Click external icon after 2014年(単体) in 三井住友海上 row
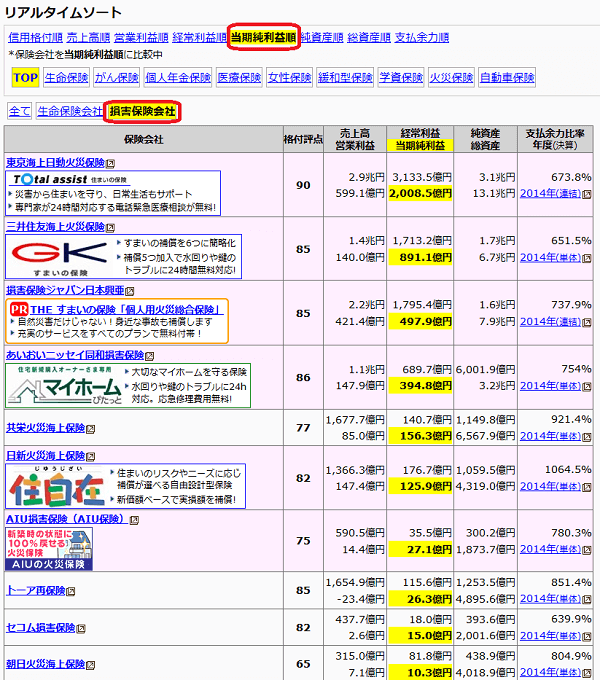This screenshot has height=680, width=600. [587, 258]
